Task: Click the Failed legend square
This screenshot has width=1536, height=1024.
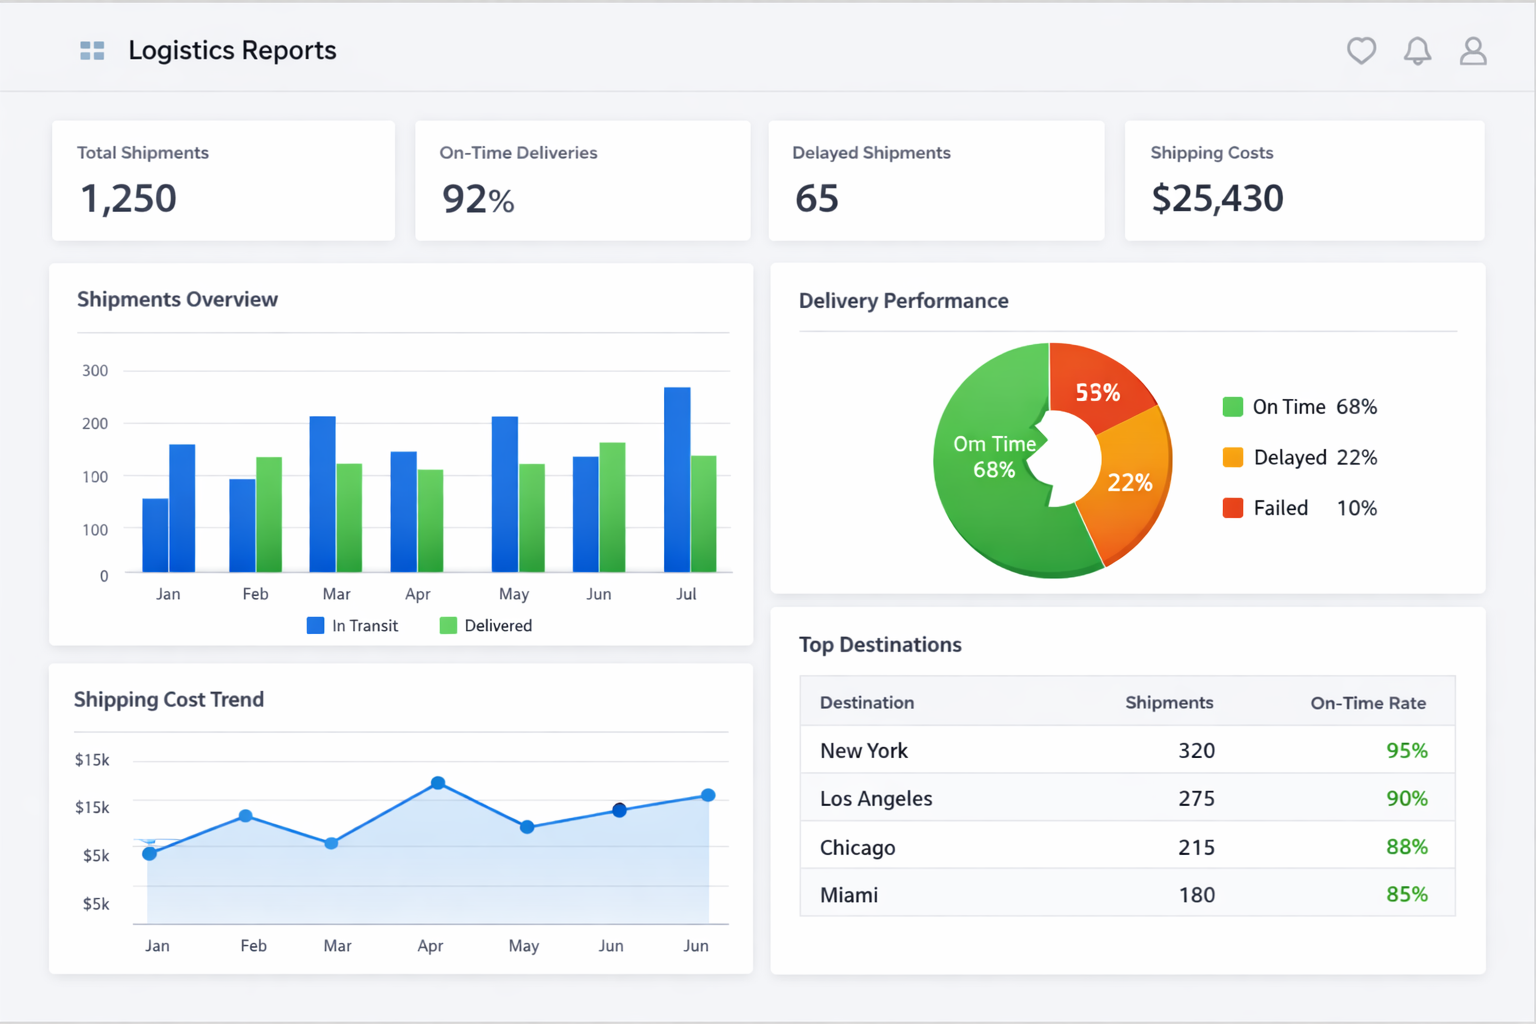Action: 1233,507
